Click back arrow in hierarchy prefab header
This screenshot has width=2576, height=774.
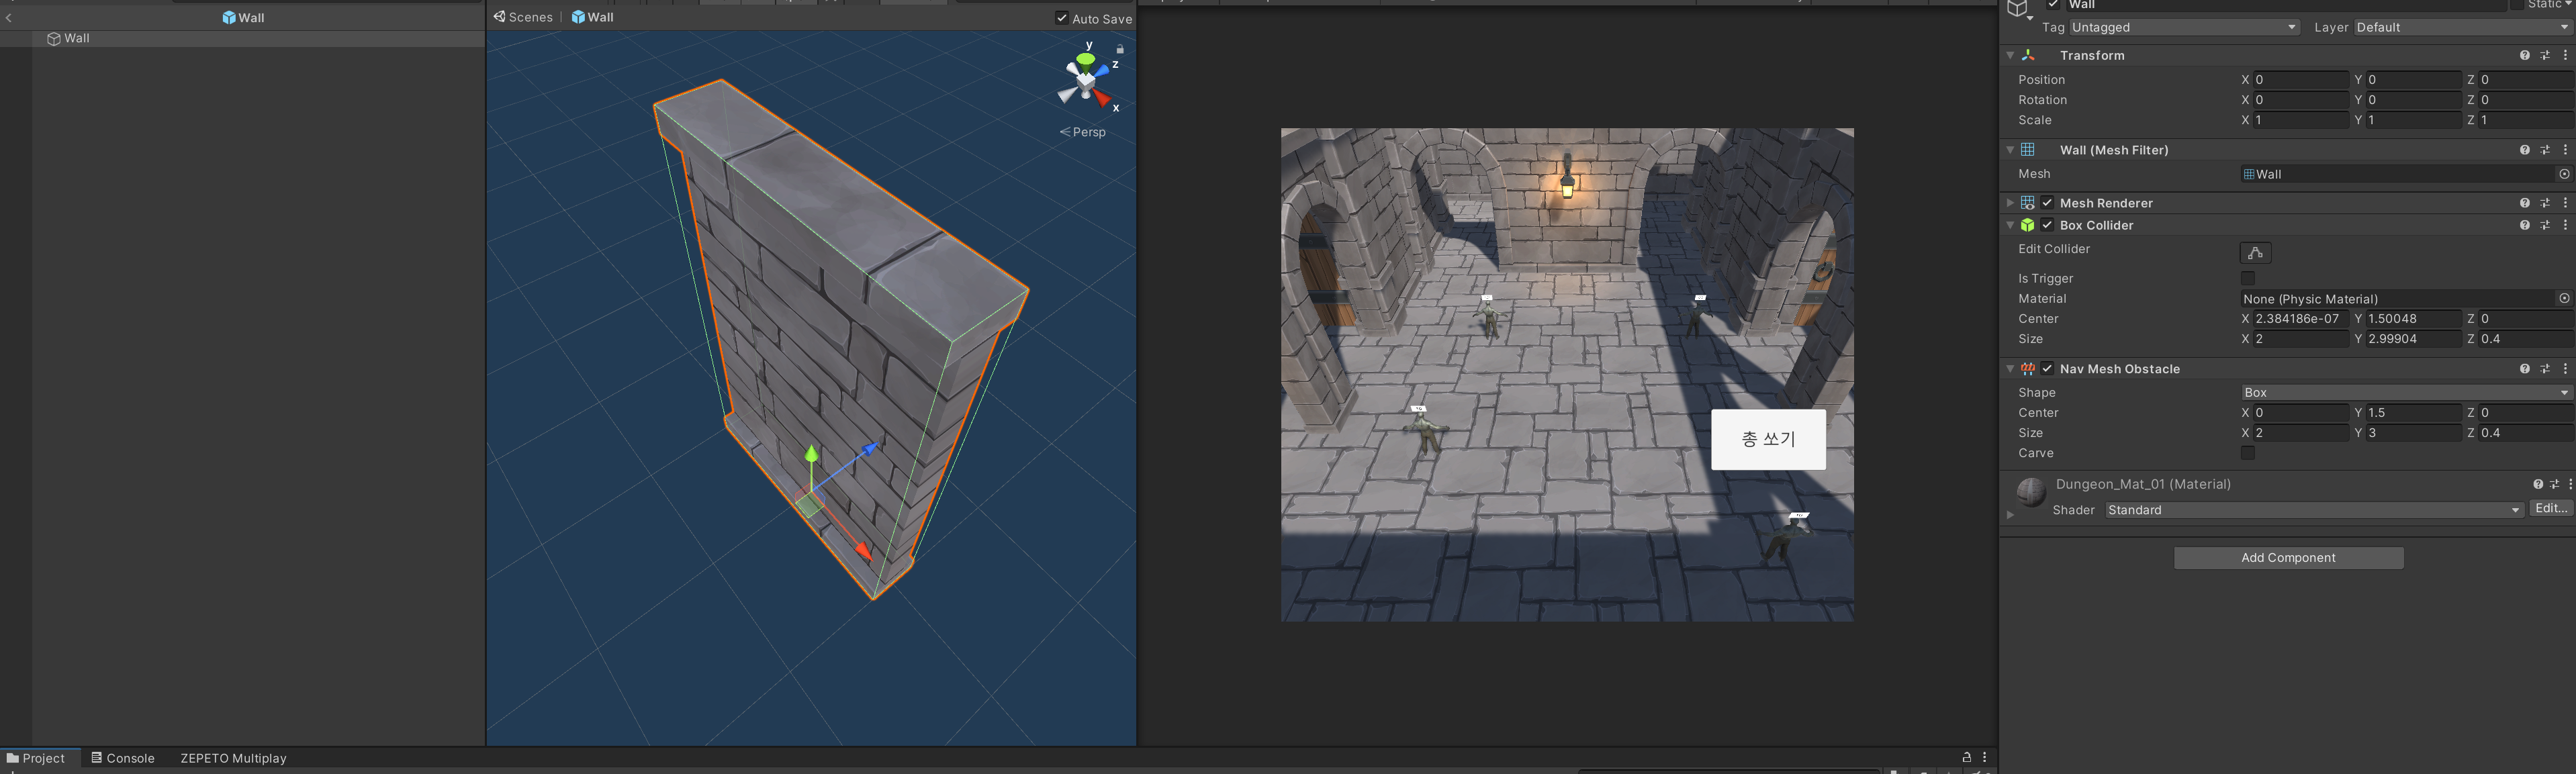9,18
